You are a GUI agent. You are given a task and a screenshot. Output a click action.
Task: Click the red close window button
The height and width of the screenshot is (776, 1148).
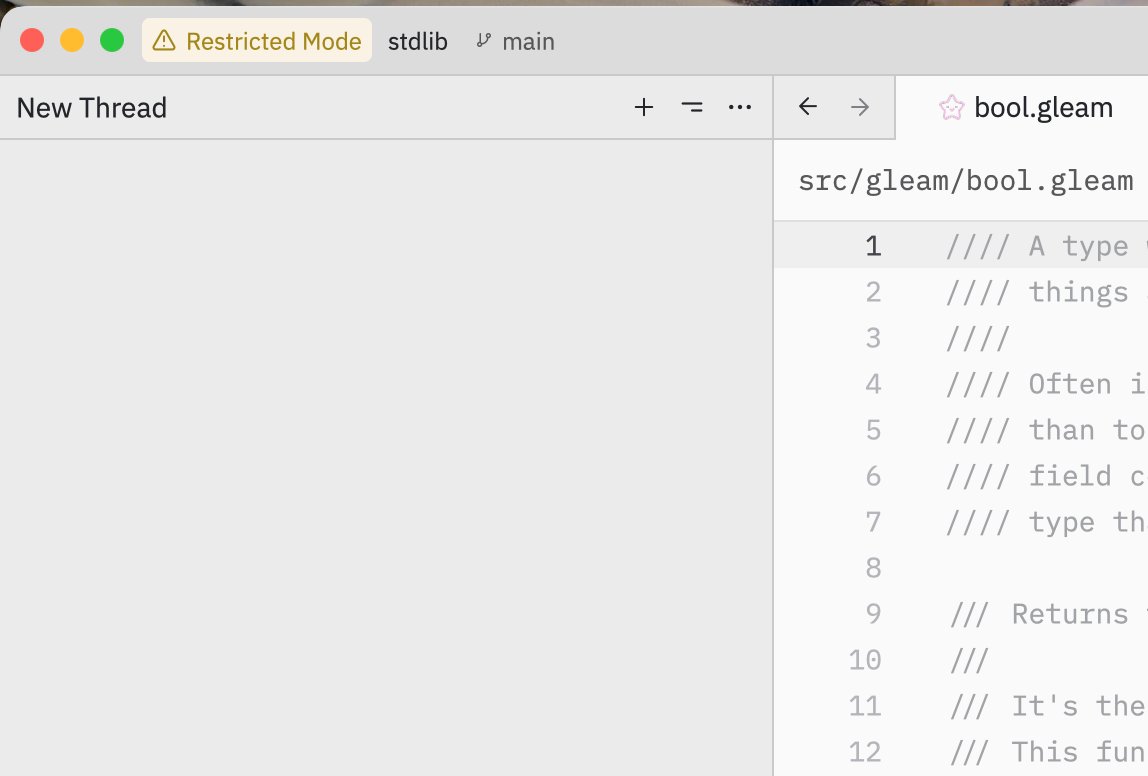pos(31,40)
